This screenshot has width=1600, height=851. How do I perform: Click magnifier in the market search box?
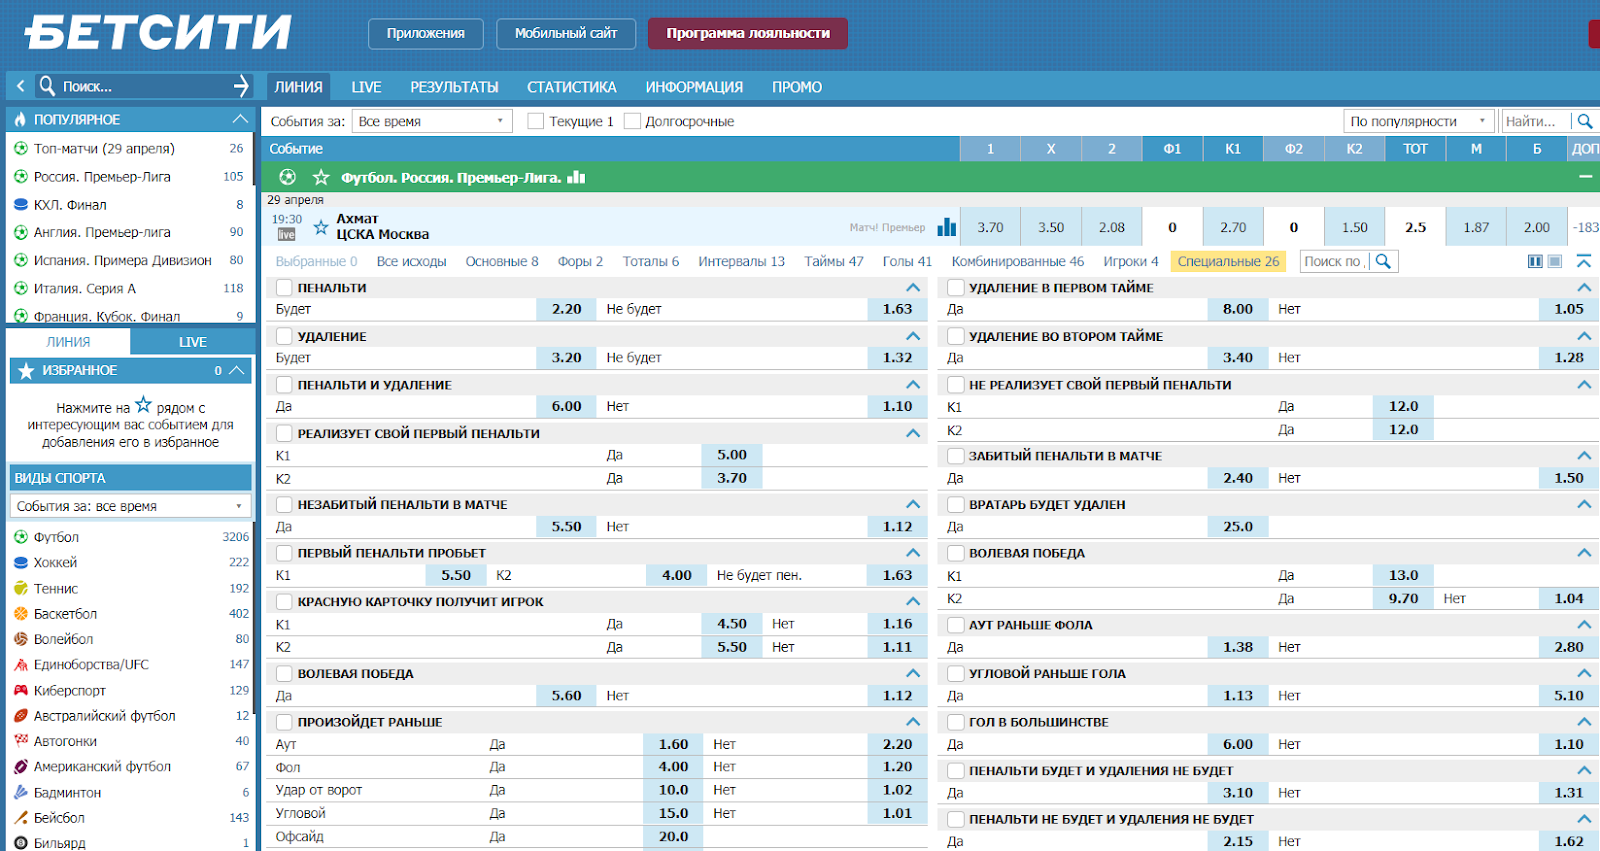tap(1383, 261)
